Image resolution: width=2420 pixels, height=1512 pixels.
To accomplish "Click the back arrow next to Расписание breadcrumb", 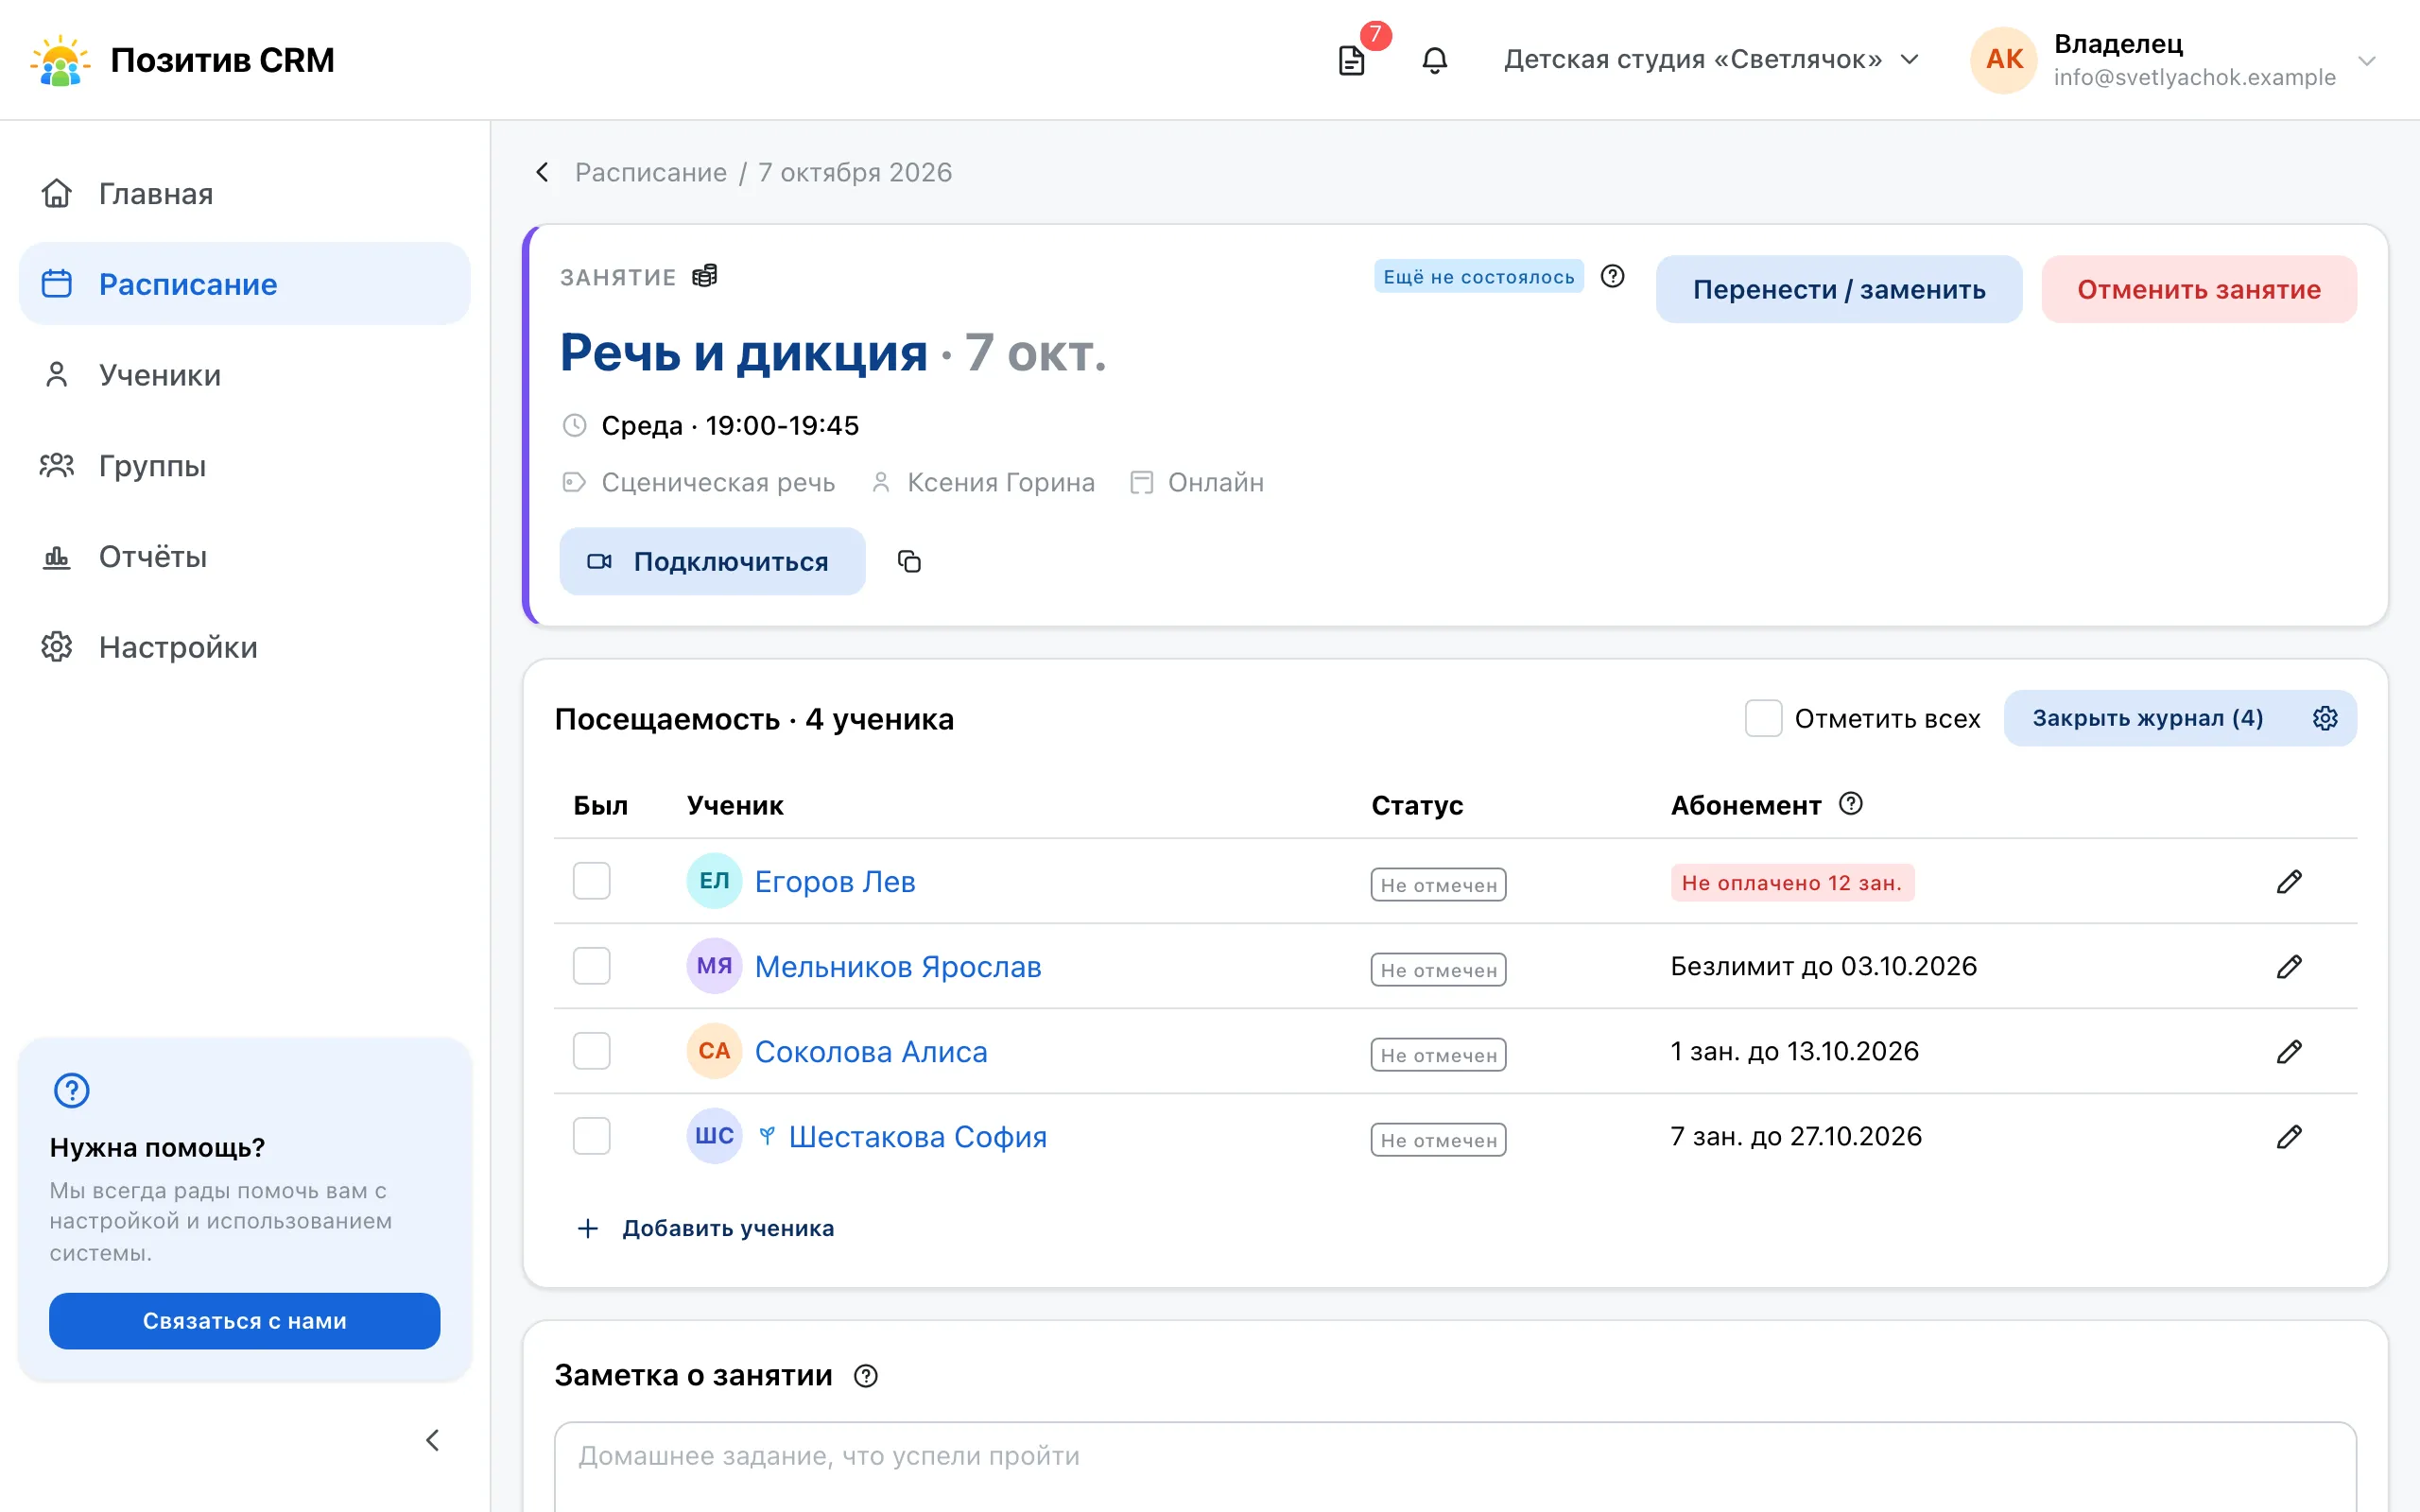I will [542, 172].
